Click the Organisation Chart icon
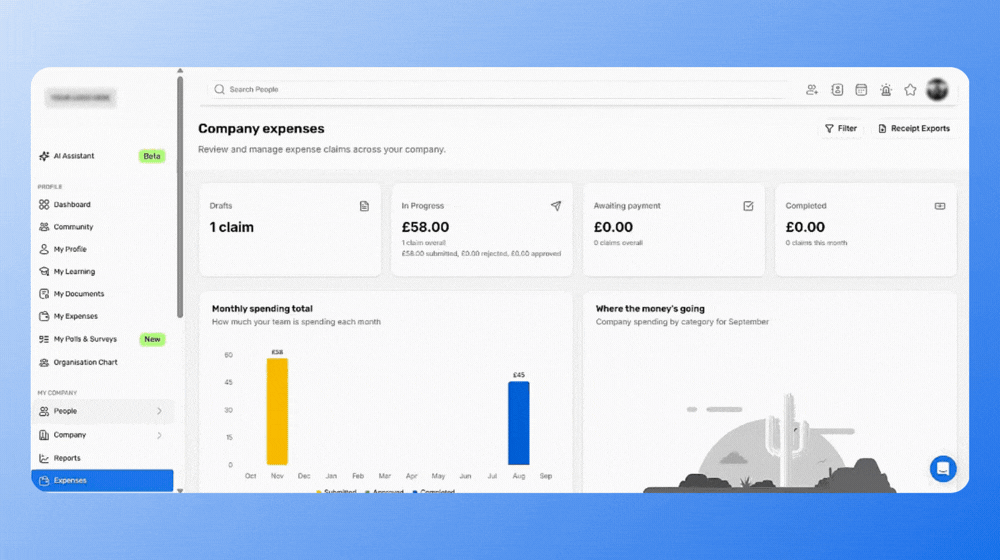The height and width of the screenshot is (560, 1000). 44,362
